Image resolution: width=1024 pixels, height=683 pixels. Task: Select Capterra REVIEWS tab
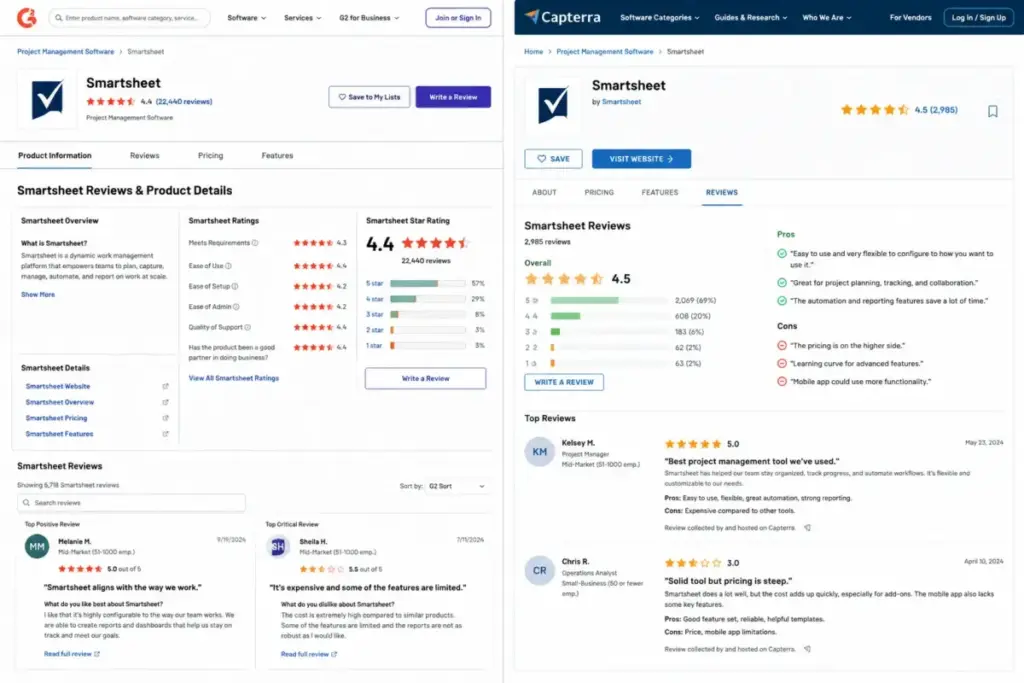tap(722, 193)
